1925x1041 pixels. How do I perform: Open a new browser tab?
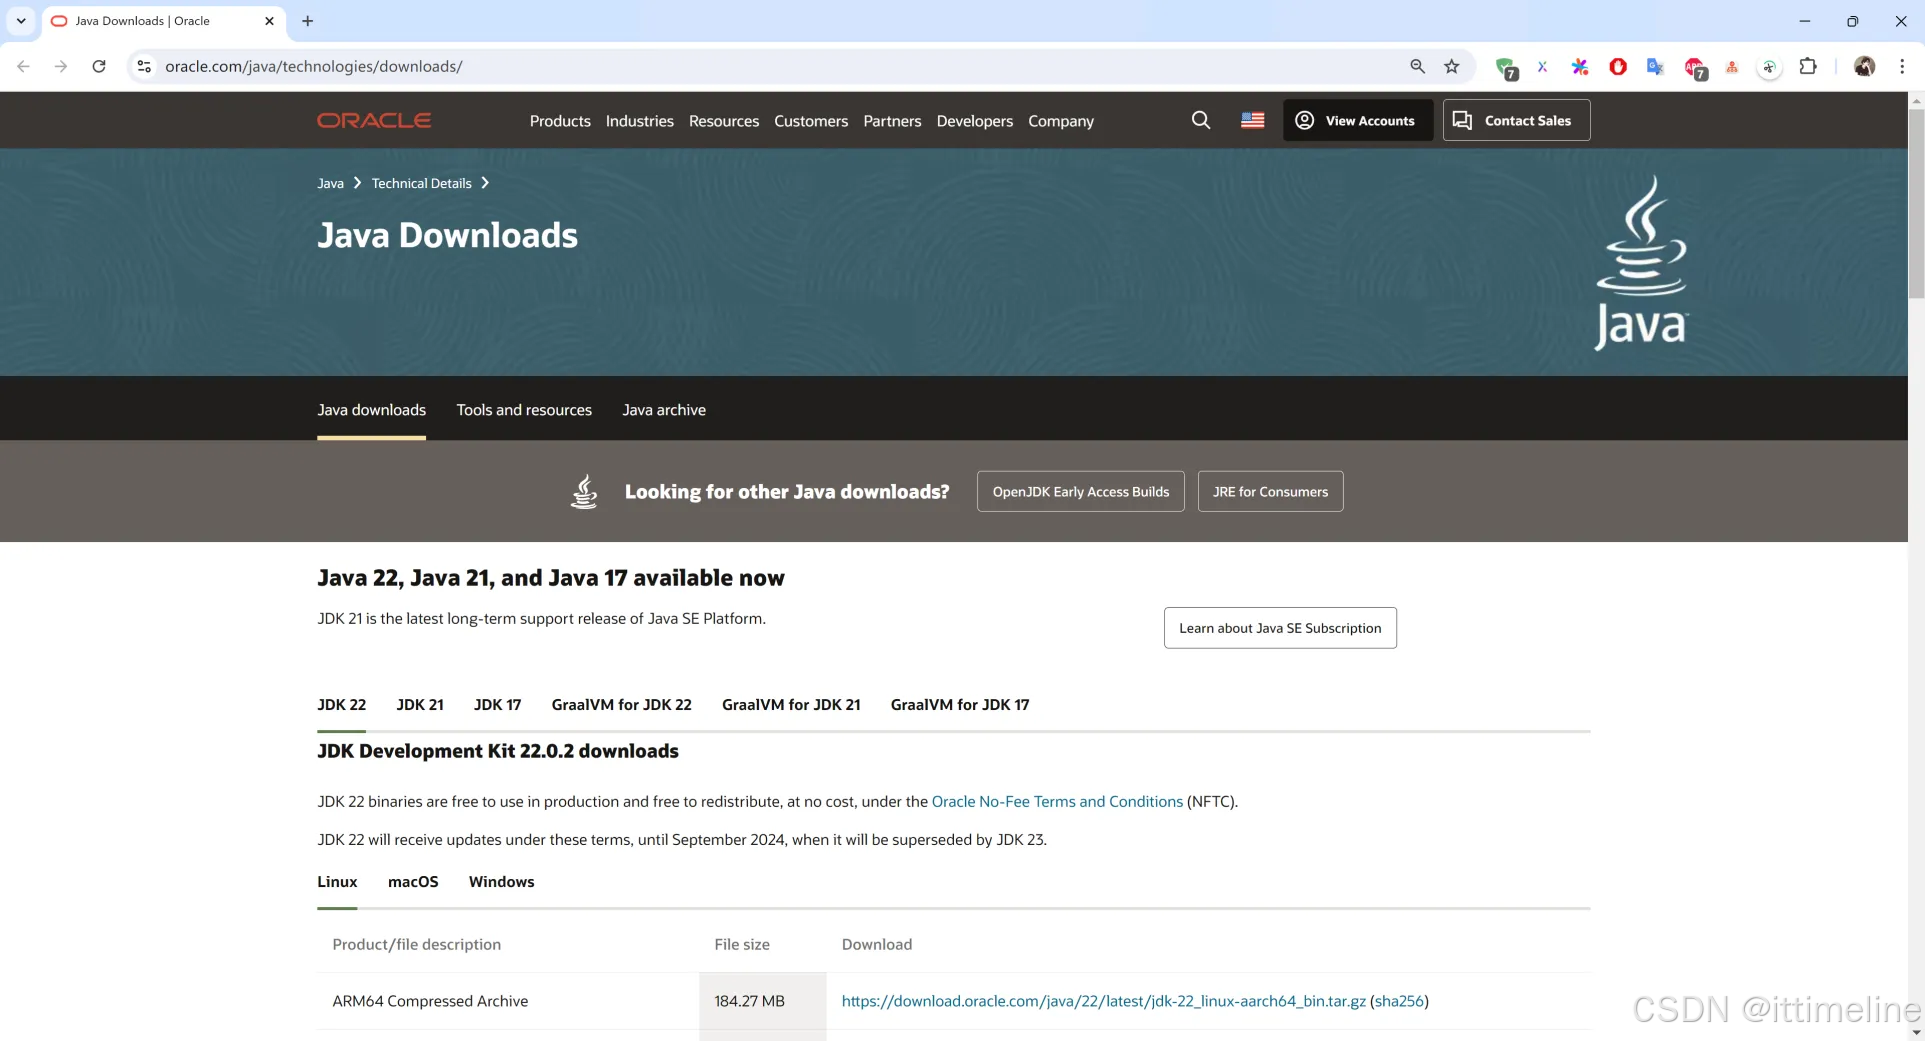tap(308, 21)
